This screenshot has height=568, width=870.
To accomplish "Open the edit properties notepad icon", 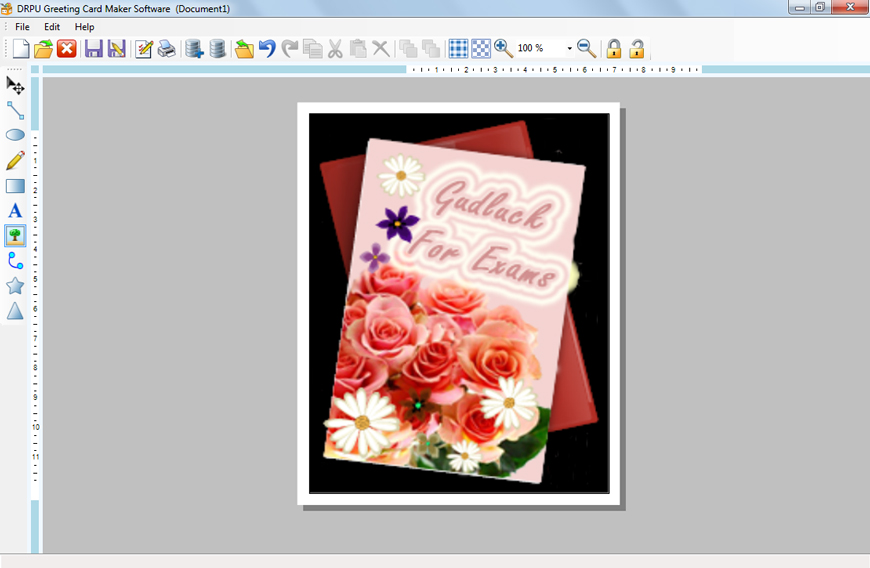I will [144, 49].
